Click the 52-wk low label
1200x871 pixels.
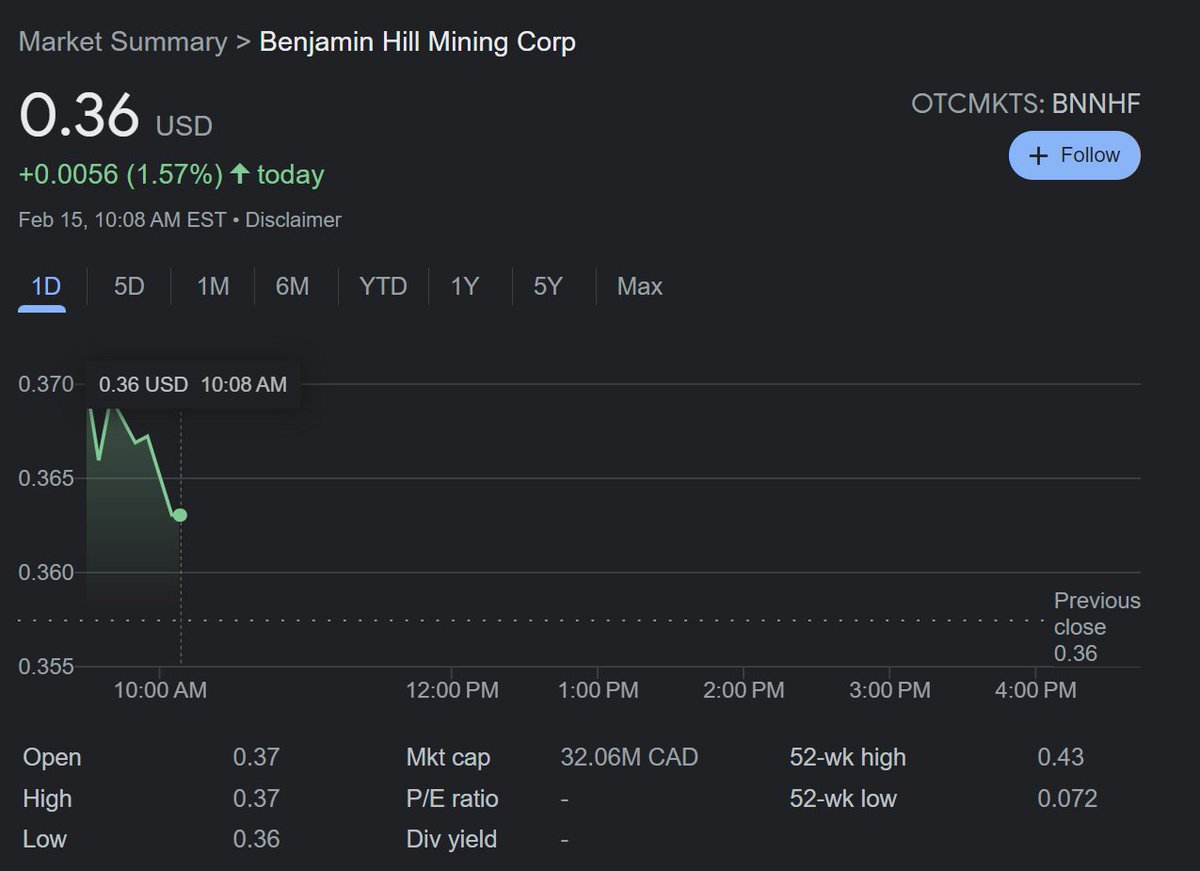843,799
